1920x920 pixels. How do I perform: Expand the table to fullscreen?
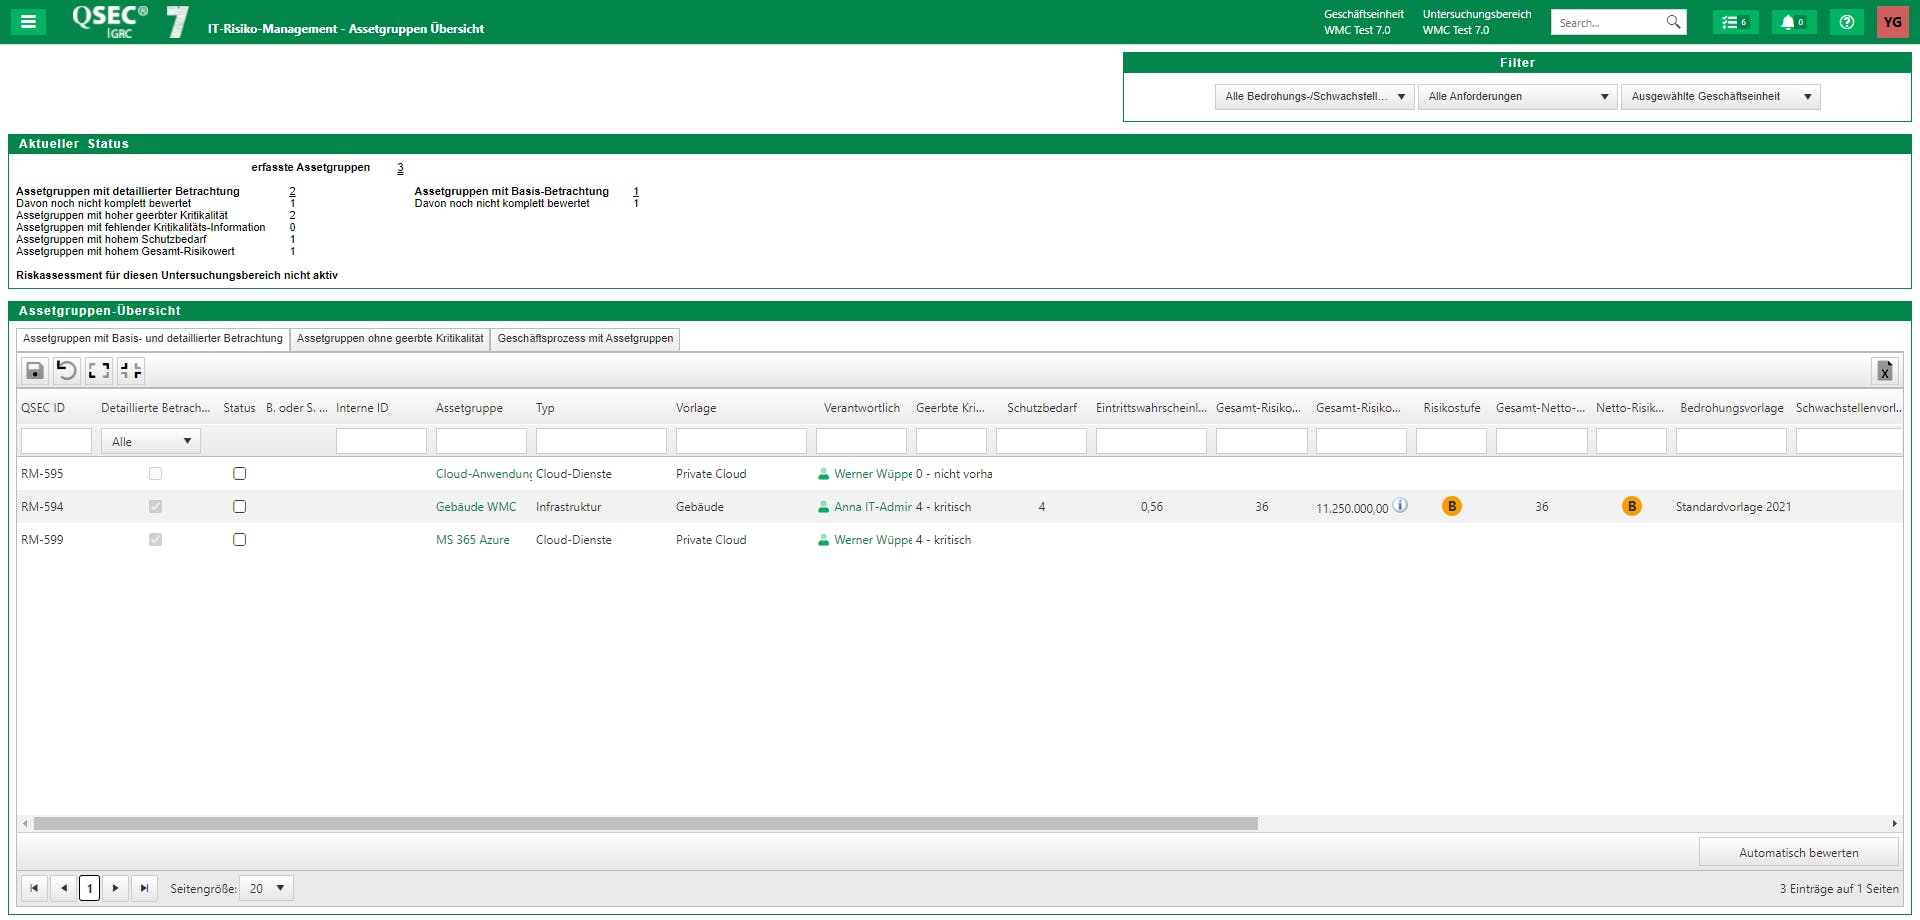pyautogui.click(x=99, y=371)
